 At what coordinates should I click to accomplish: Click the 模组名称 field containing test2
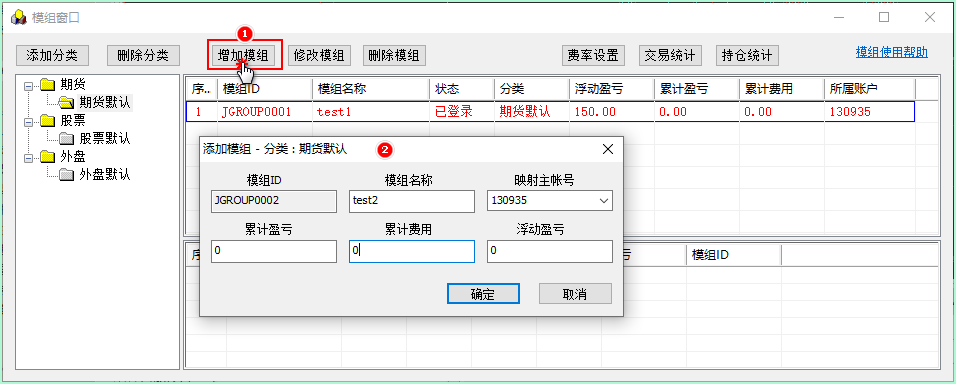click(x=412, y=201)
